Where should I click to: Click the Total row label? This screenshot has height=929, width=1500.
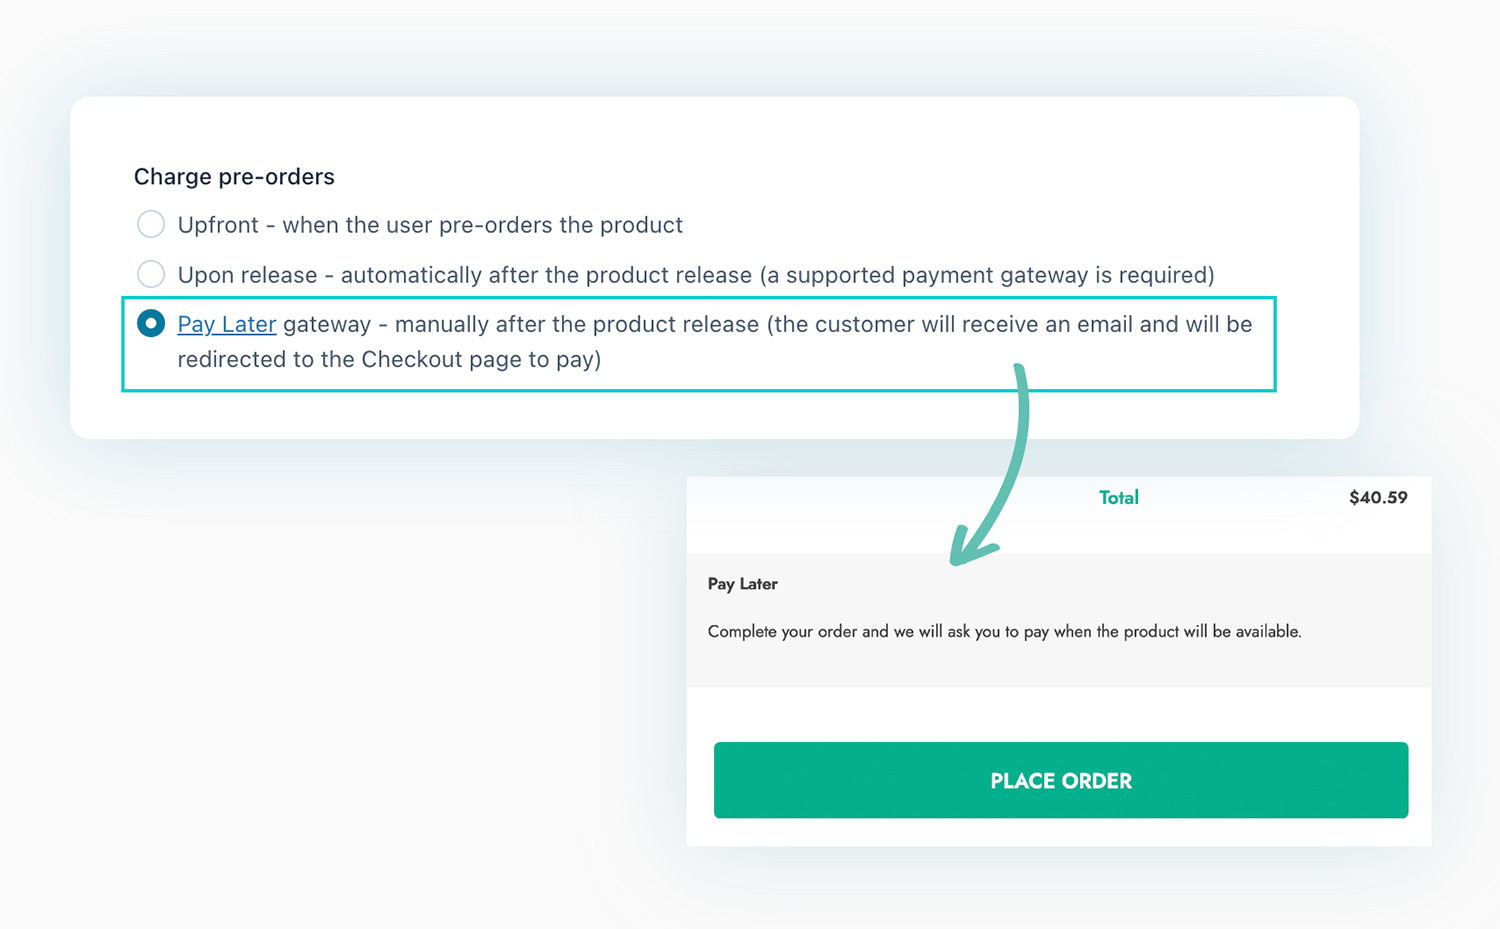pyautogui.click(x=1118, y=497)
